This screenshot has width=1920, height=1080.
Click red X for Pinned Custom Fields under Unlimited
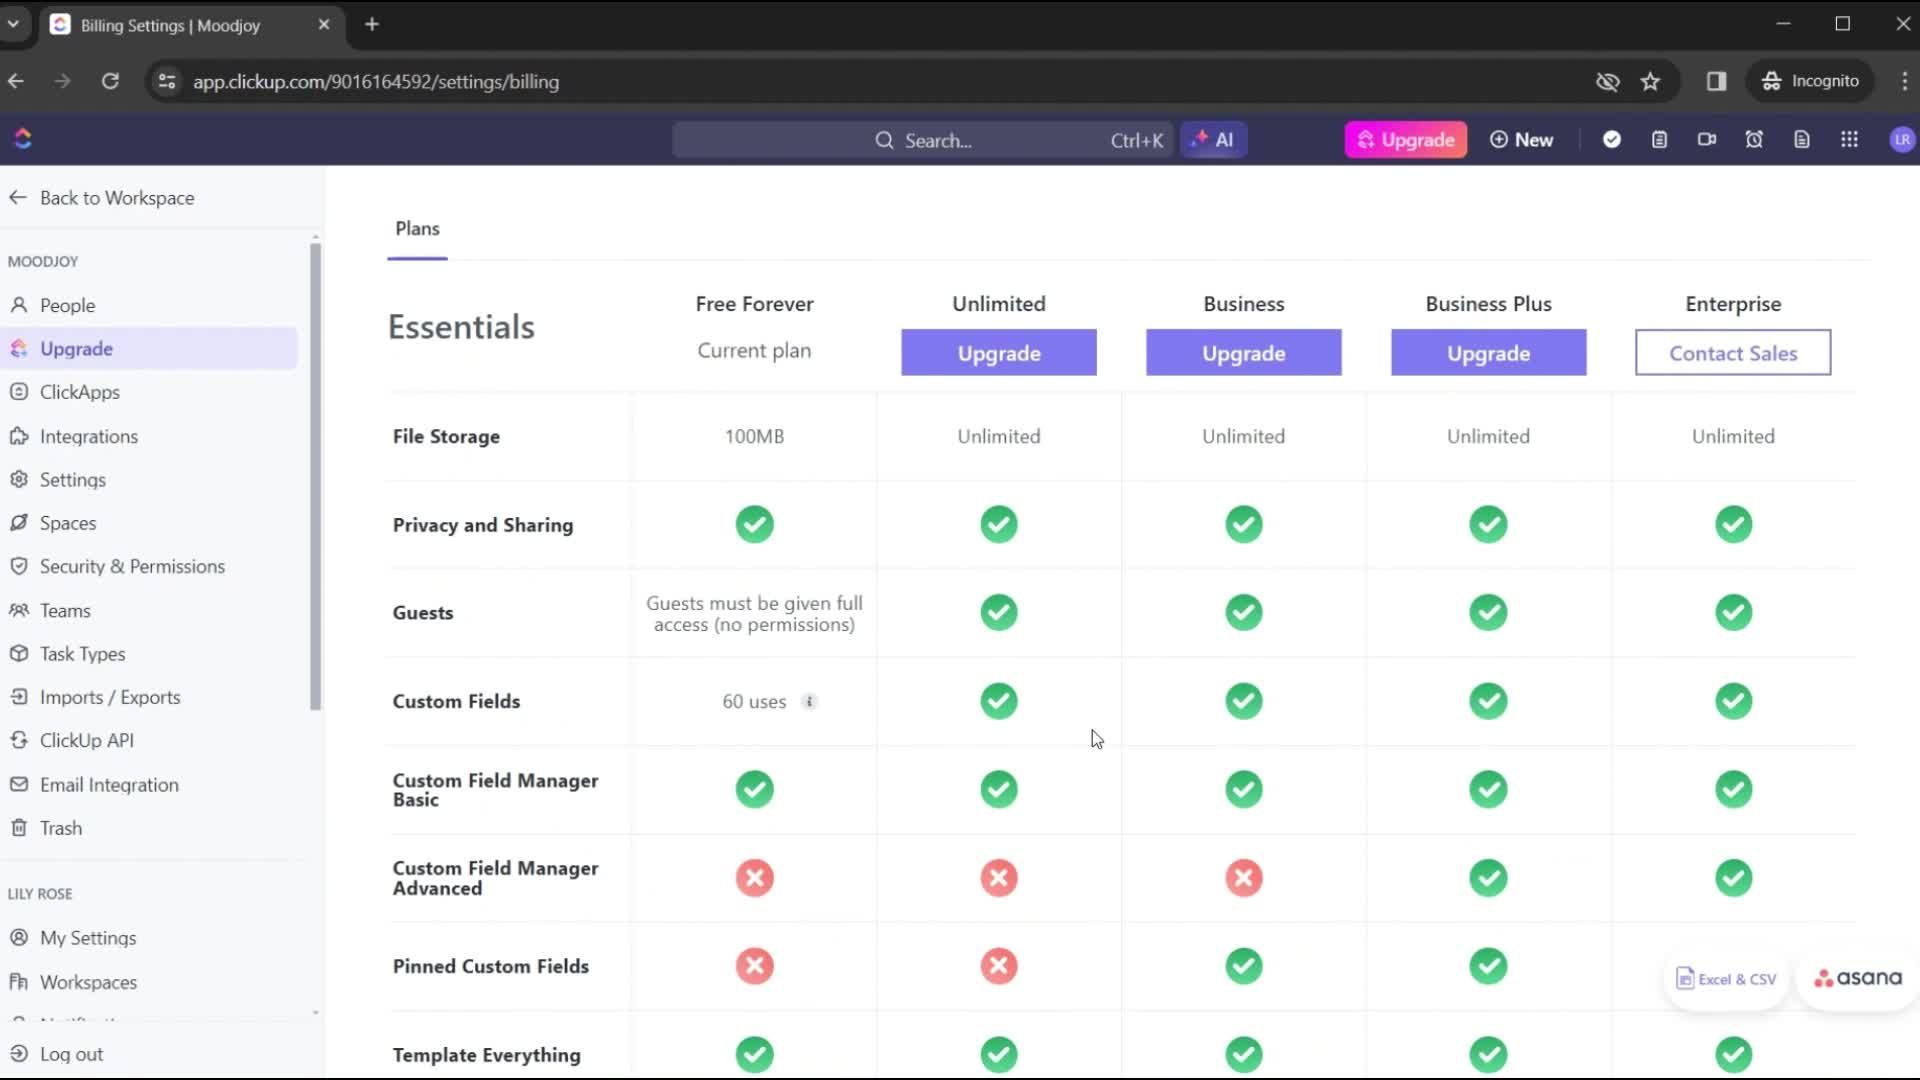pos(998,966)
